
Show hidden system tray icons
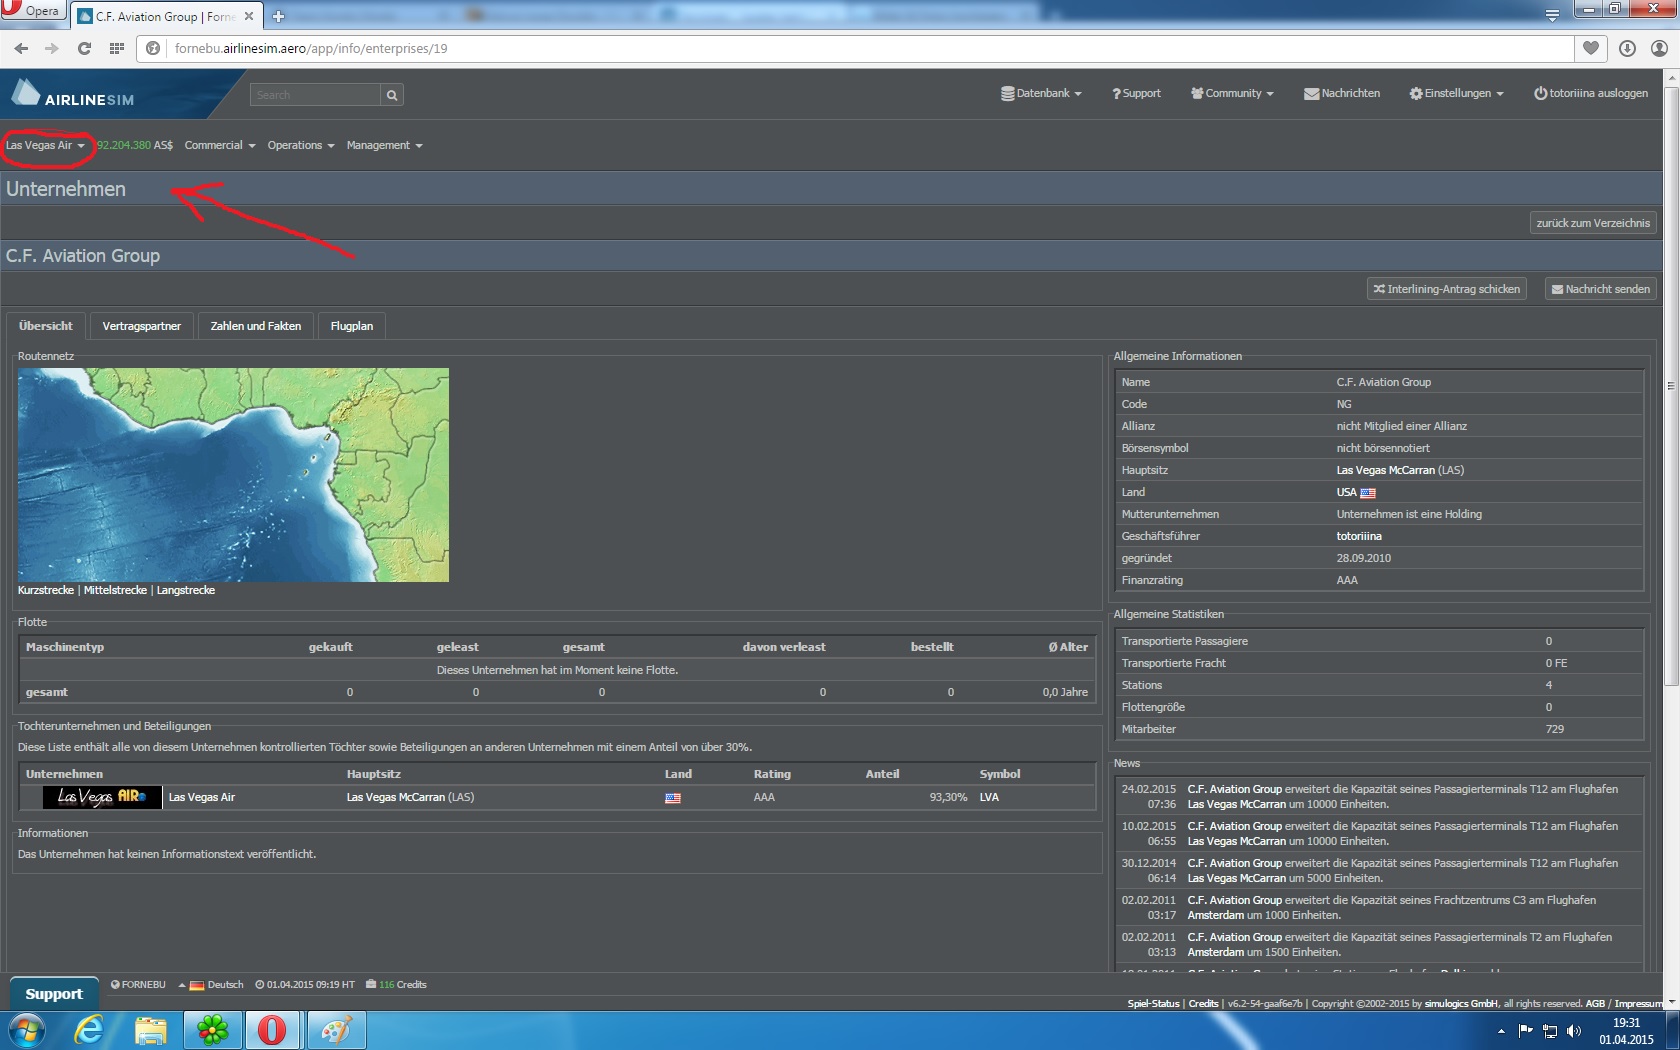click(x=1501, y=1031)
